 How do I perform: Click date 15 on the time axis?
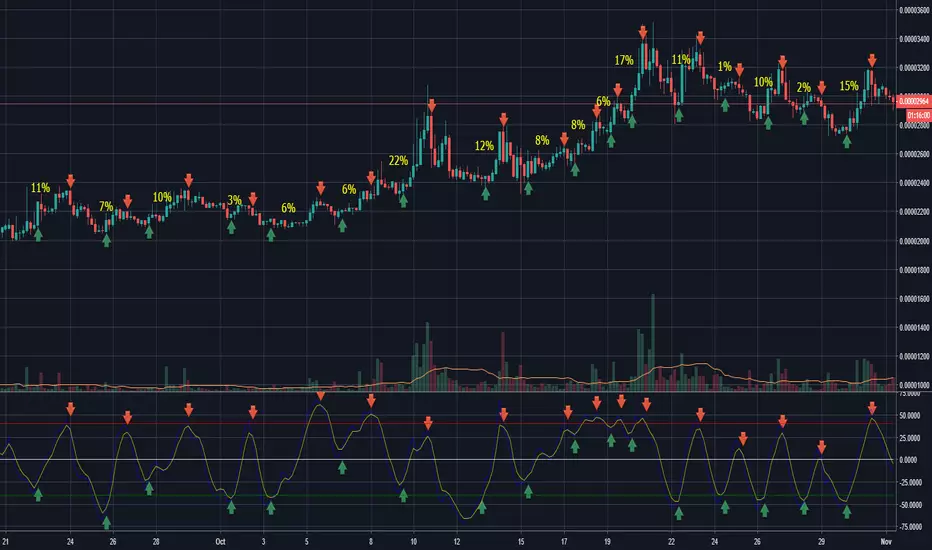pos(523,539)
